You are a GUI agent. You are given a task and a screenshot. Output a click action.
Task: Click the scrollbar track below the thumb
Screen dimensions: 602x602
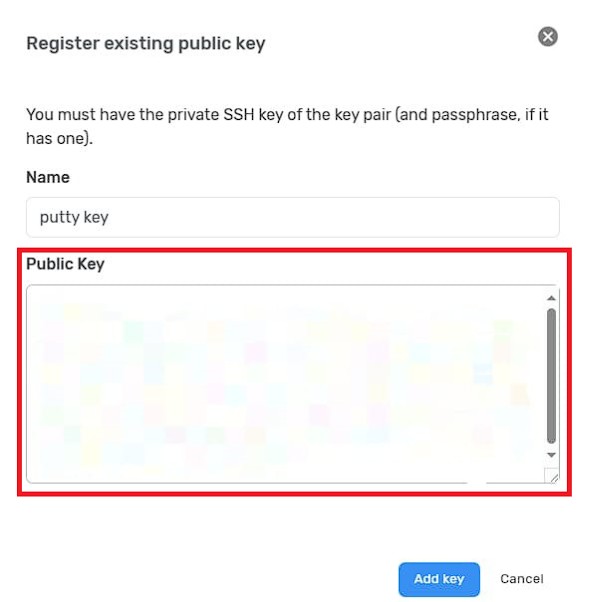(x=551, y=448)
